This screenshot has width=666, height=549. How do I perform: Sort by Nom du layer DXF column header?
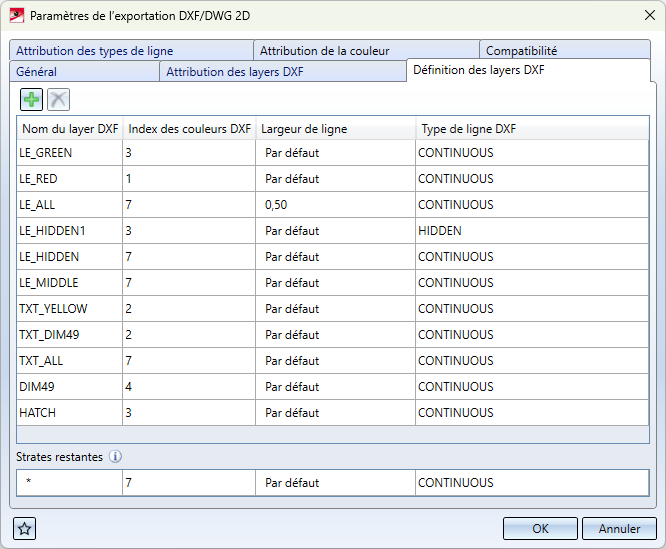pos(70,129)
